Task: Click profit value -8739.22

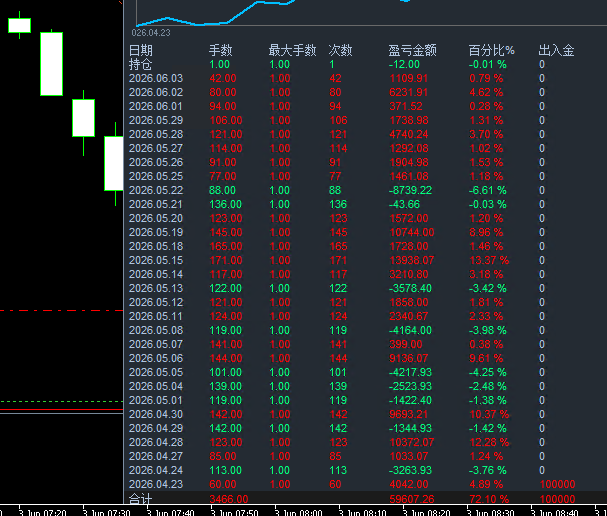Action: coord(410,190)
